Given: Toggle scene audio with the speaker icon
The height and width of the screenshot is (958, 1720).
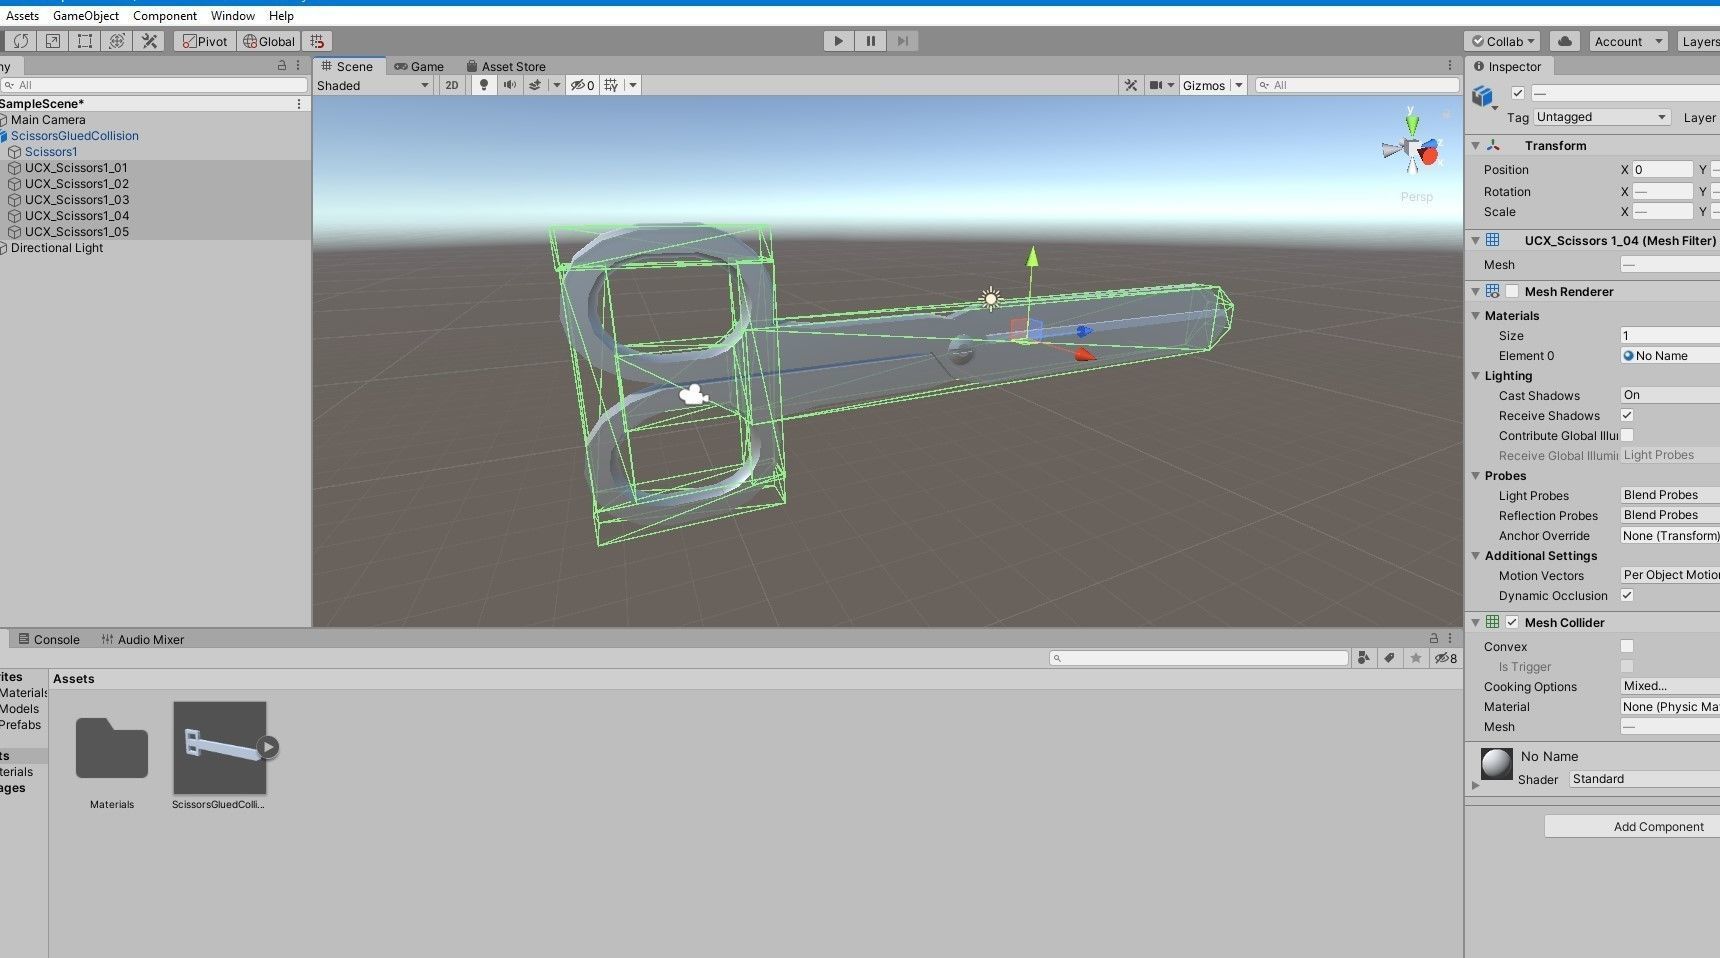Looking at the screenshot, I should pos(510,85).
